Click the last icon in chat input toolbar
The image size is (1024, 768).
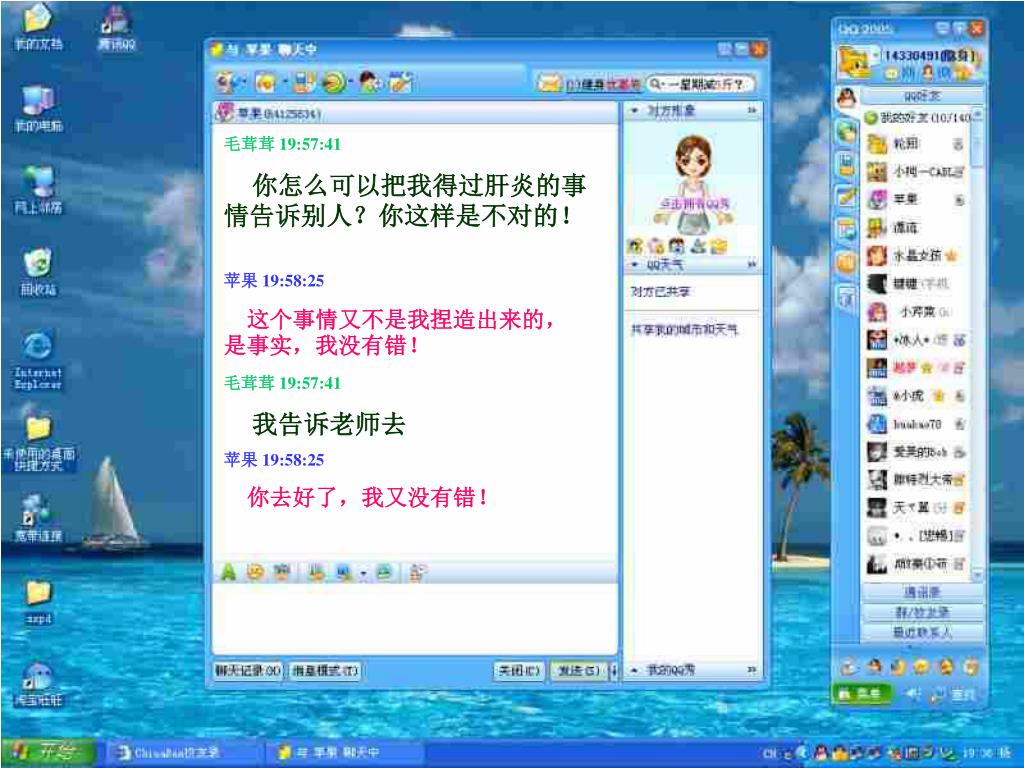click(416, 573)
